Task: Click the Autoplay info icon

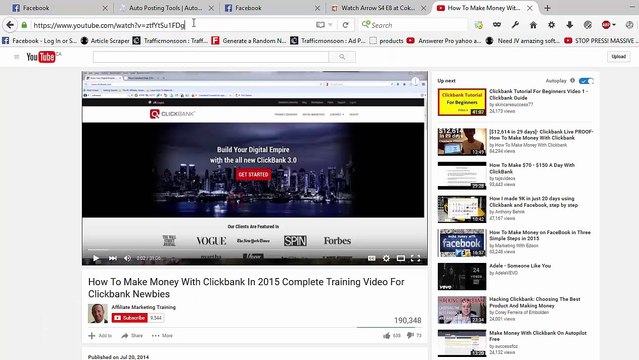Action: click(x=572, y=81)
